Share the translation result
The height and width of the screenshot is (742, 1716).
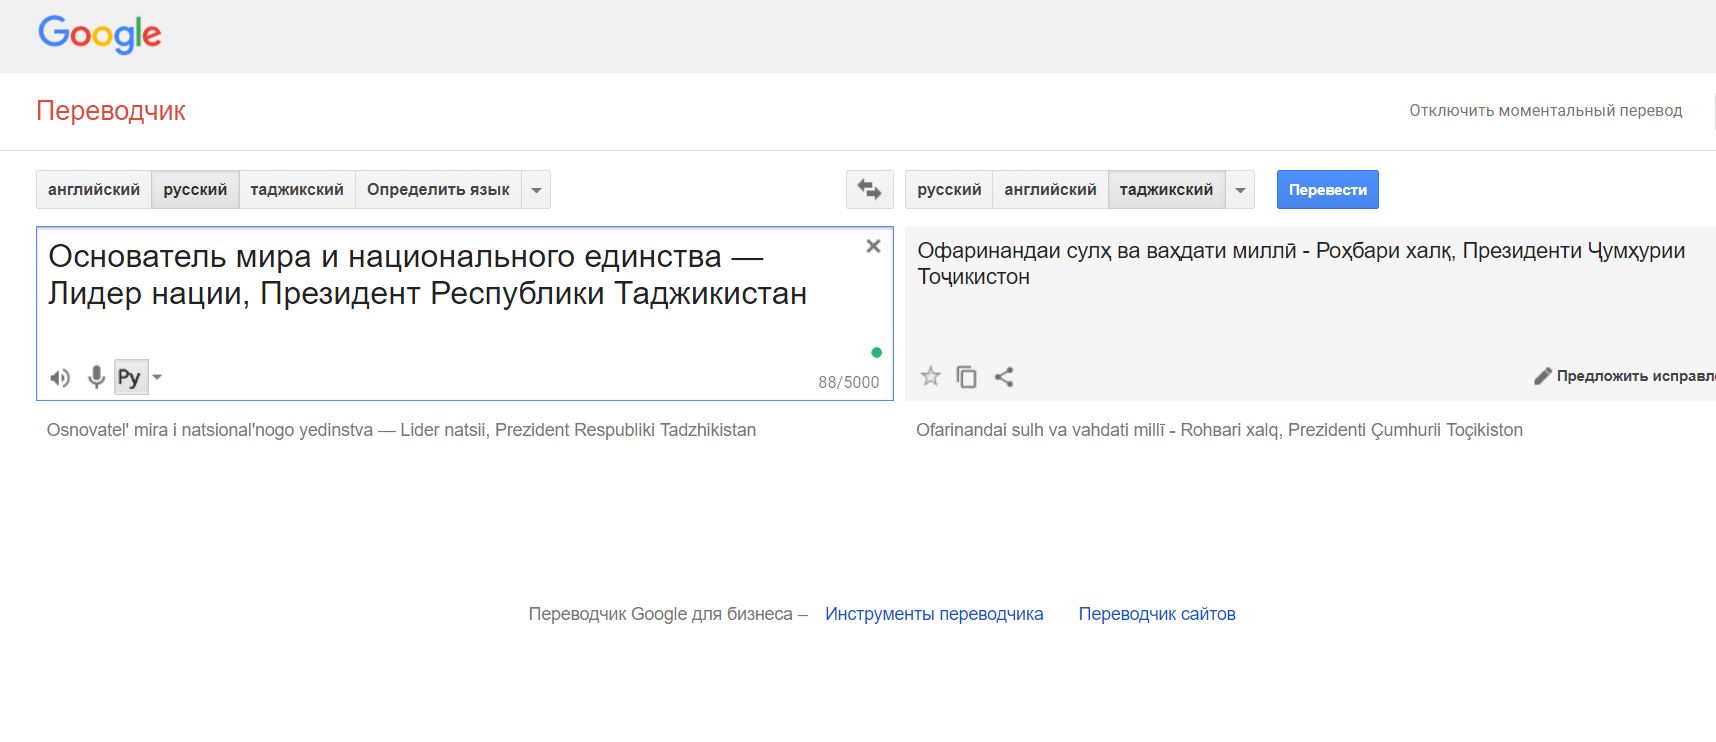coord(1004,377)
